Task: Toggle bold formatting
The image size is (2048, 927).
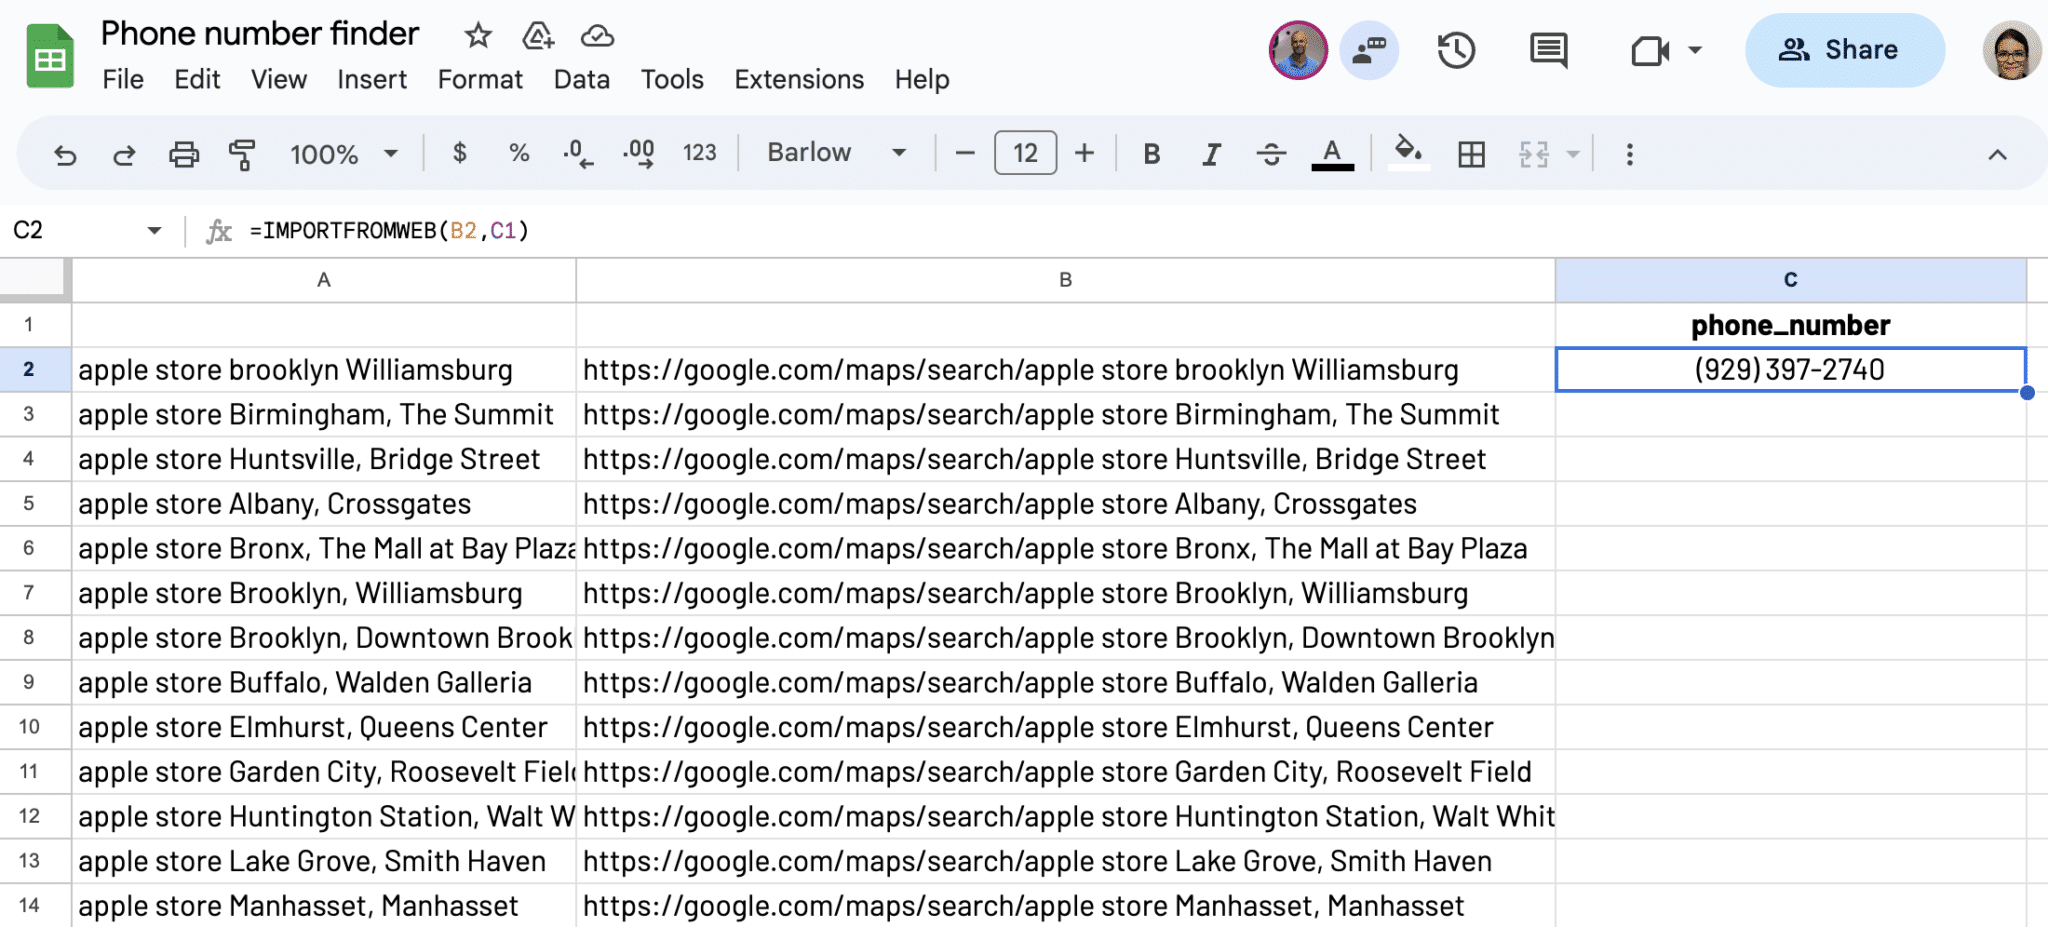Action: 1152,154
